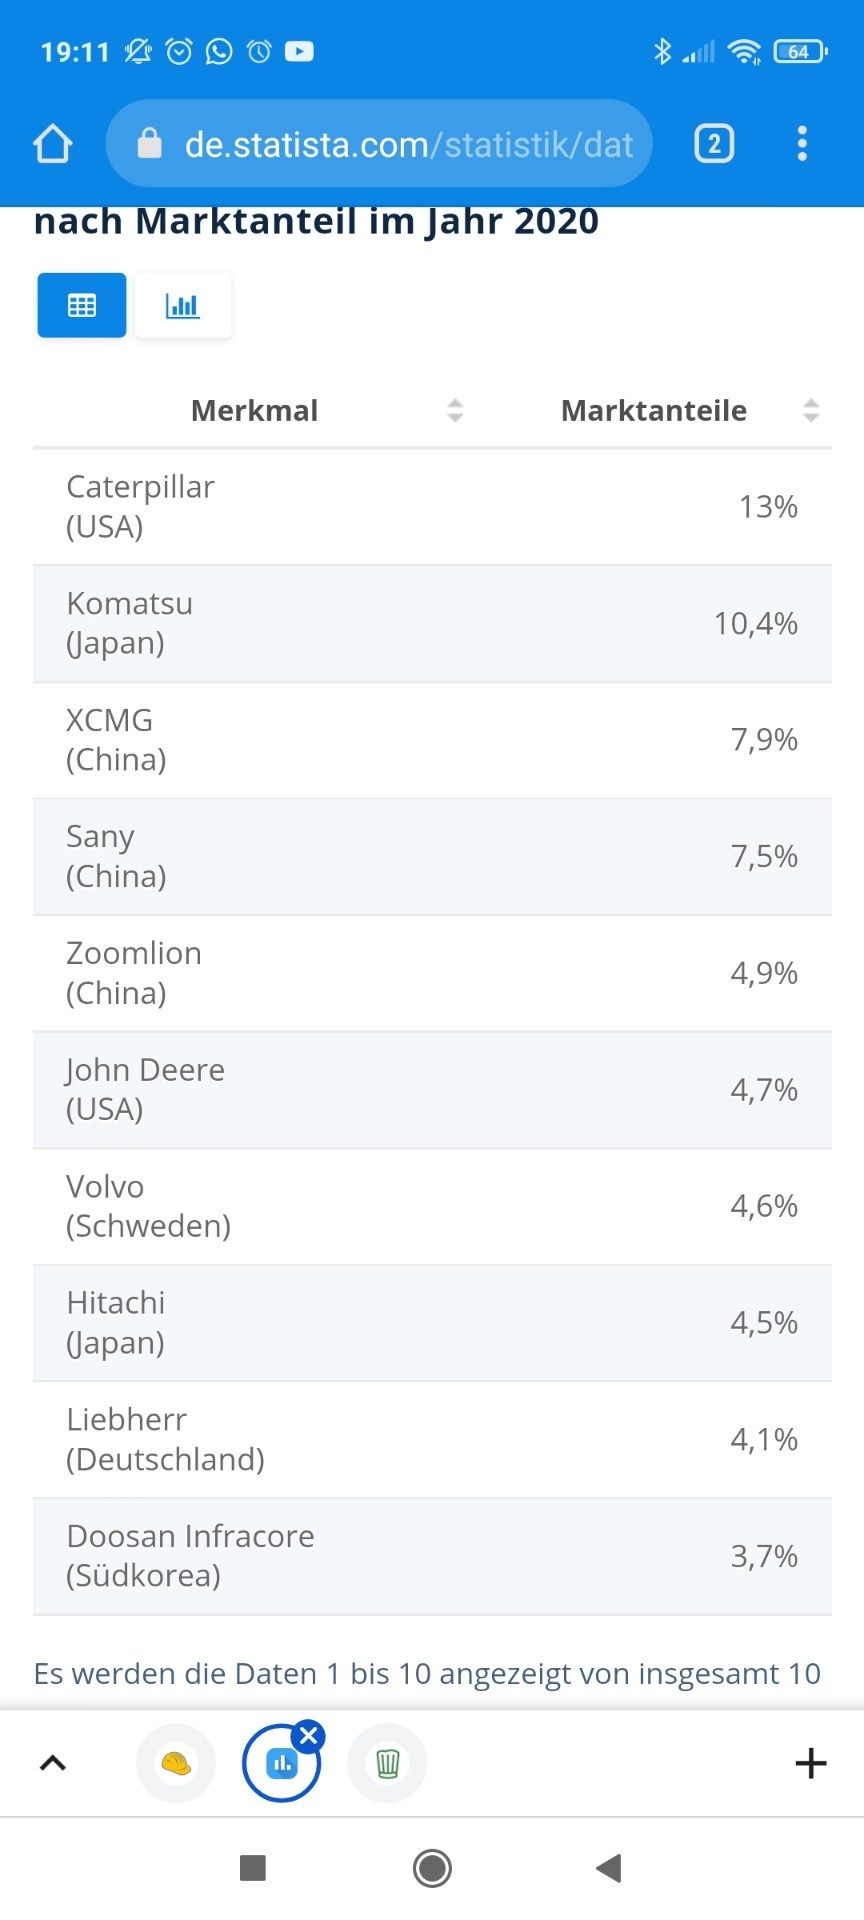Image resolution: width=864 pixels, height=1920 pixels.
Task: Sort the table by Merkmal column arrows
Action: 455,410
